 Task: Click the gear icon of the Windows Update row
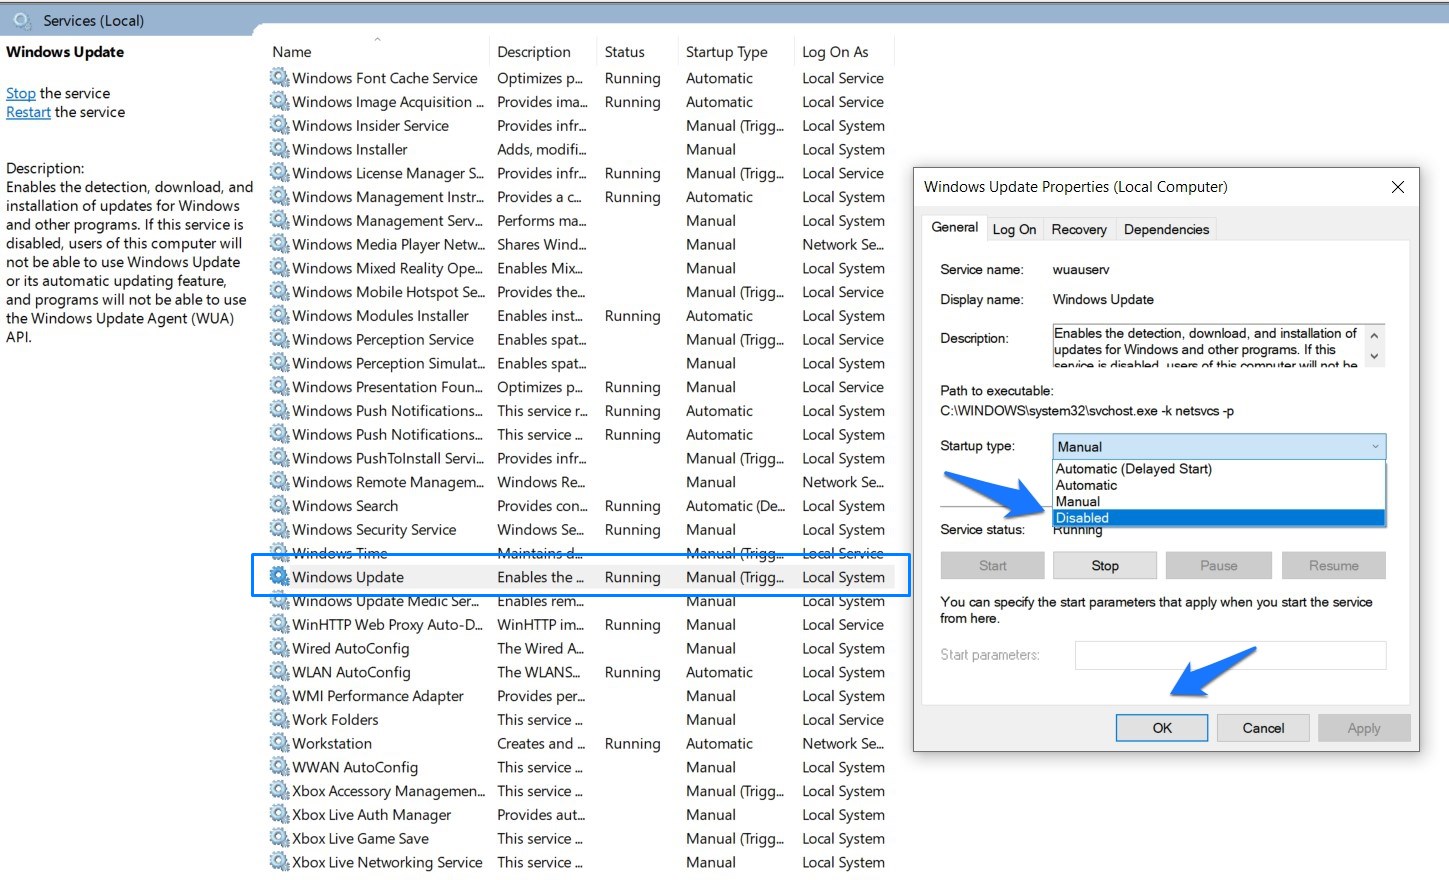click(279, 576)
